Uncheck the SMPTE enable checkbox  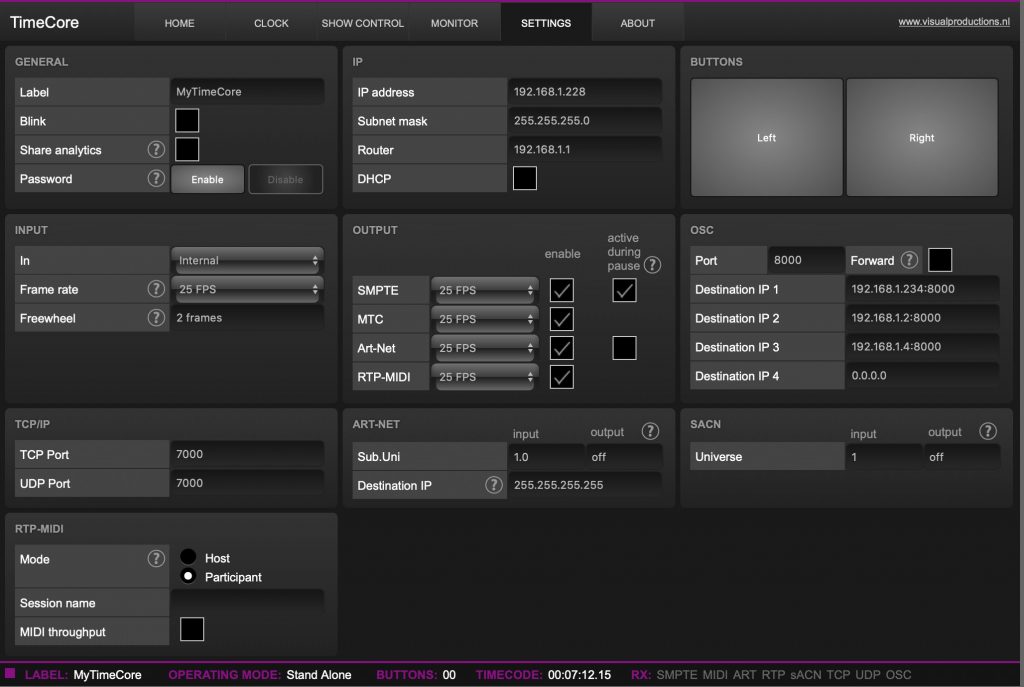[562, 290]
